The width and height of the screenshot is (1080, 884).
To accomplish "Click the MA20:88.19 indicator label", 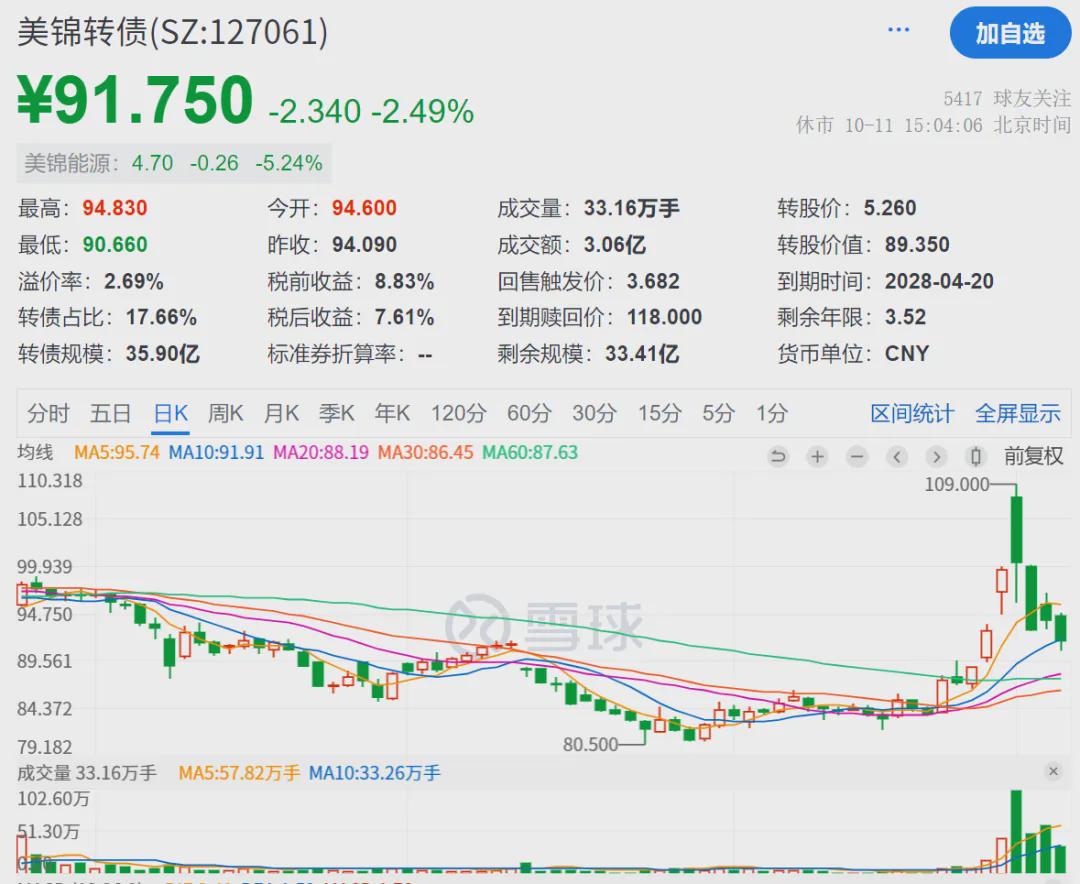I will point(321,453).
